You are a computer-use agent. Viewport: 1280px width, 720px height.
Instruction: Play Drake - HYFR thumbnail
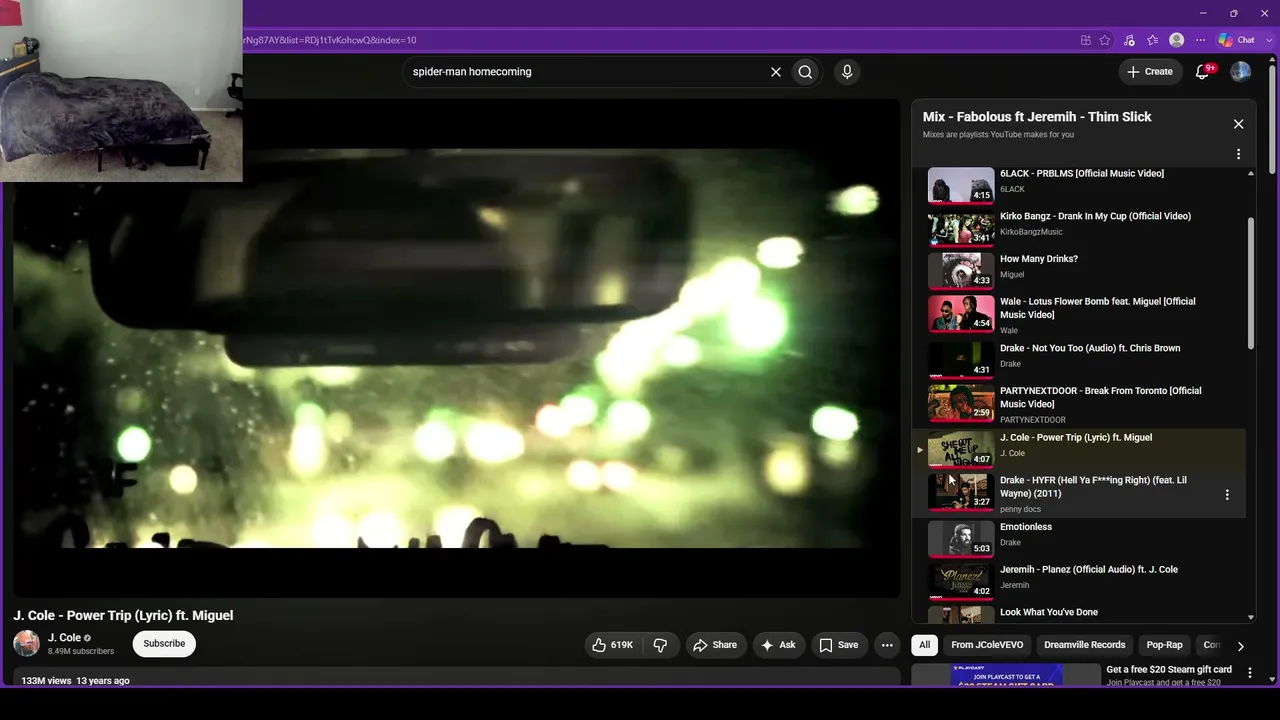click(961, 491)
